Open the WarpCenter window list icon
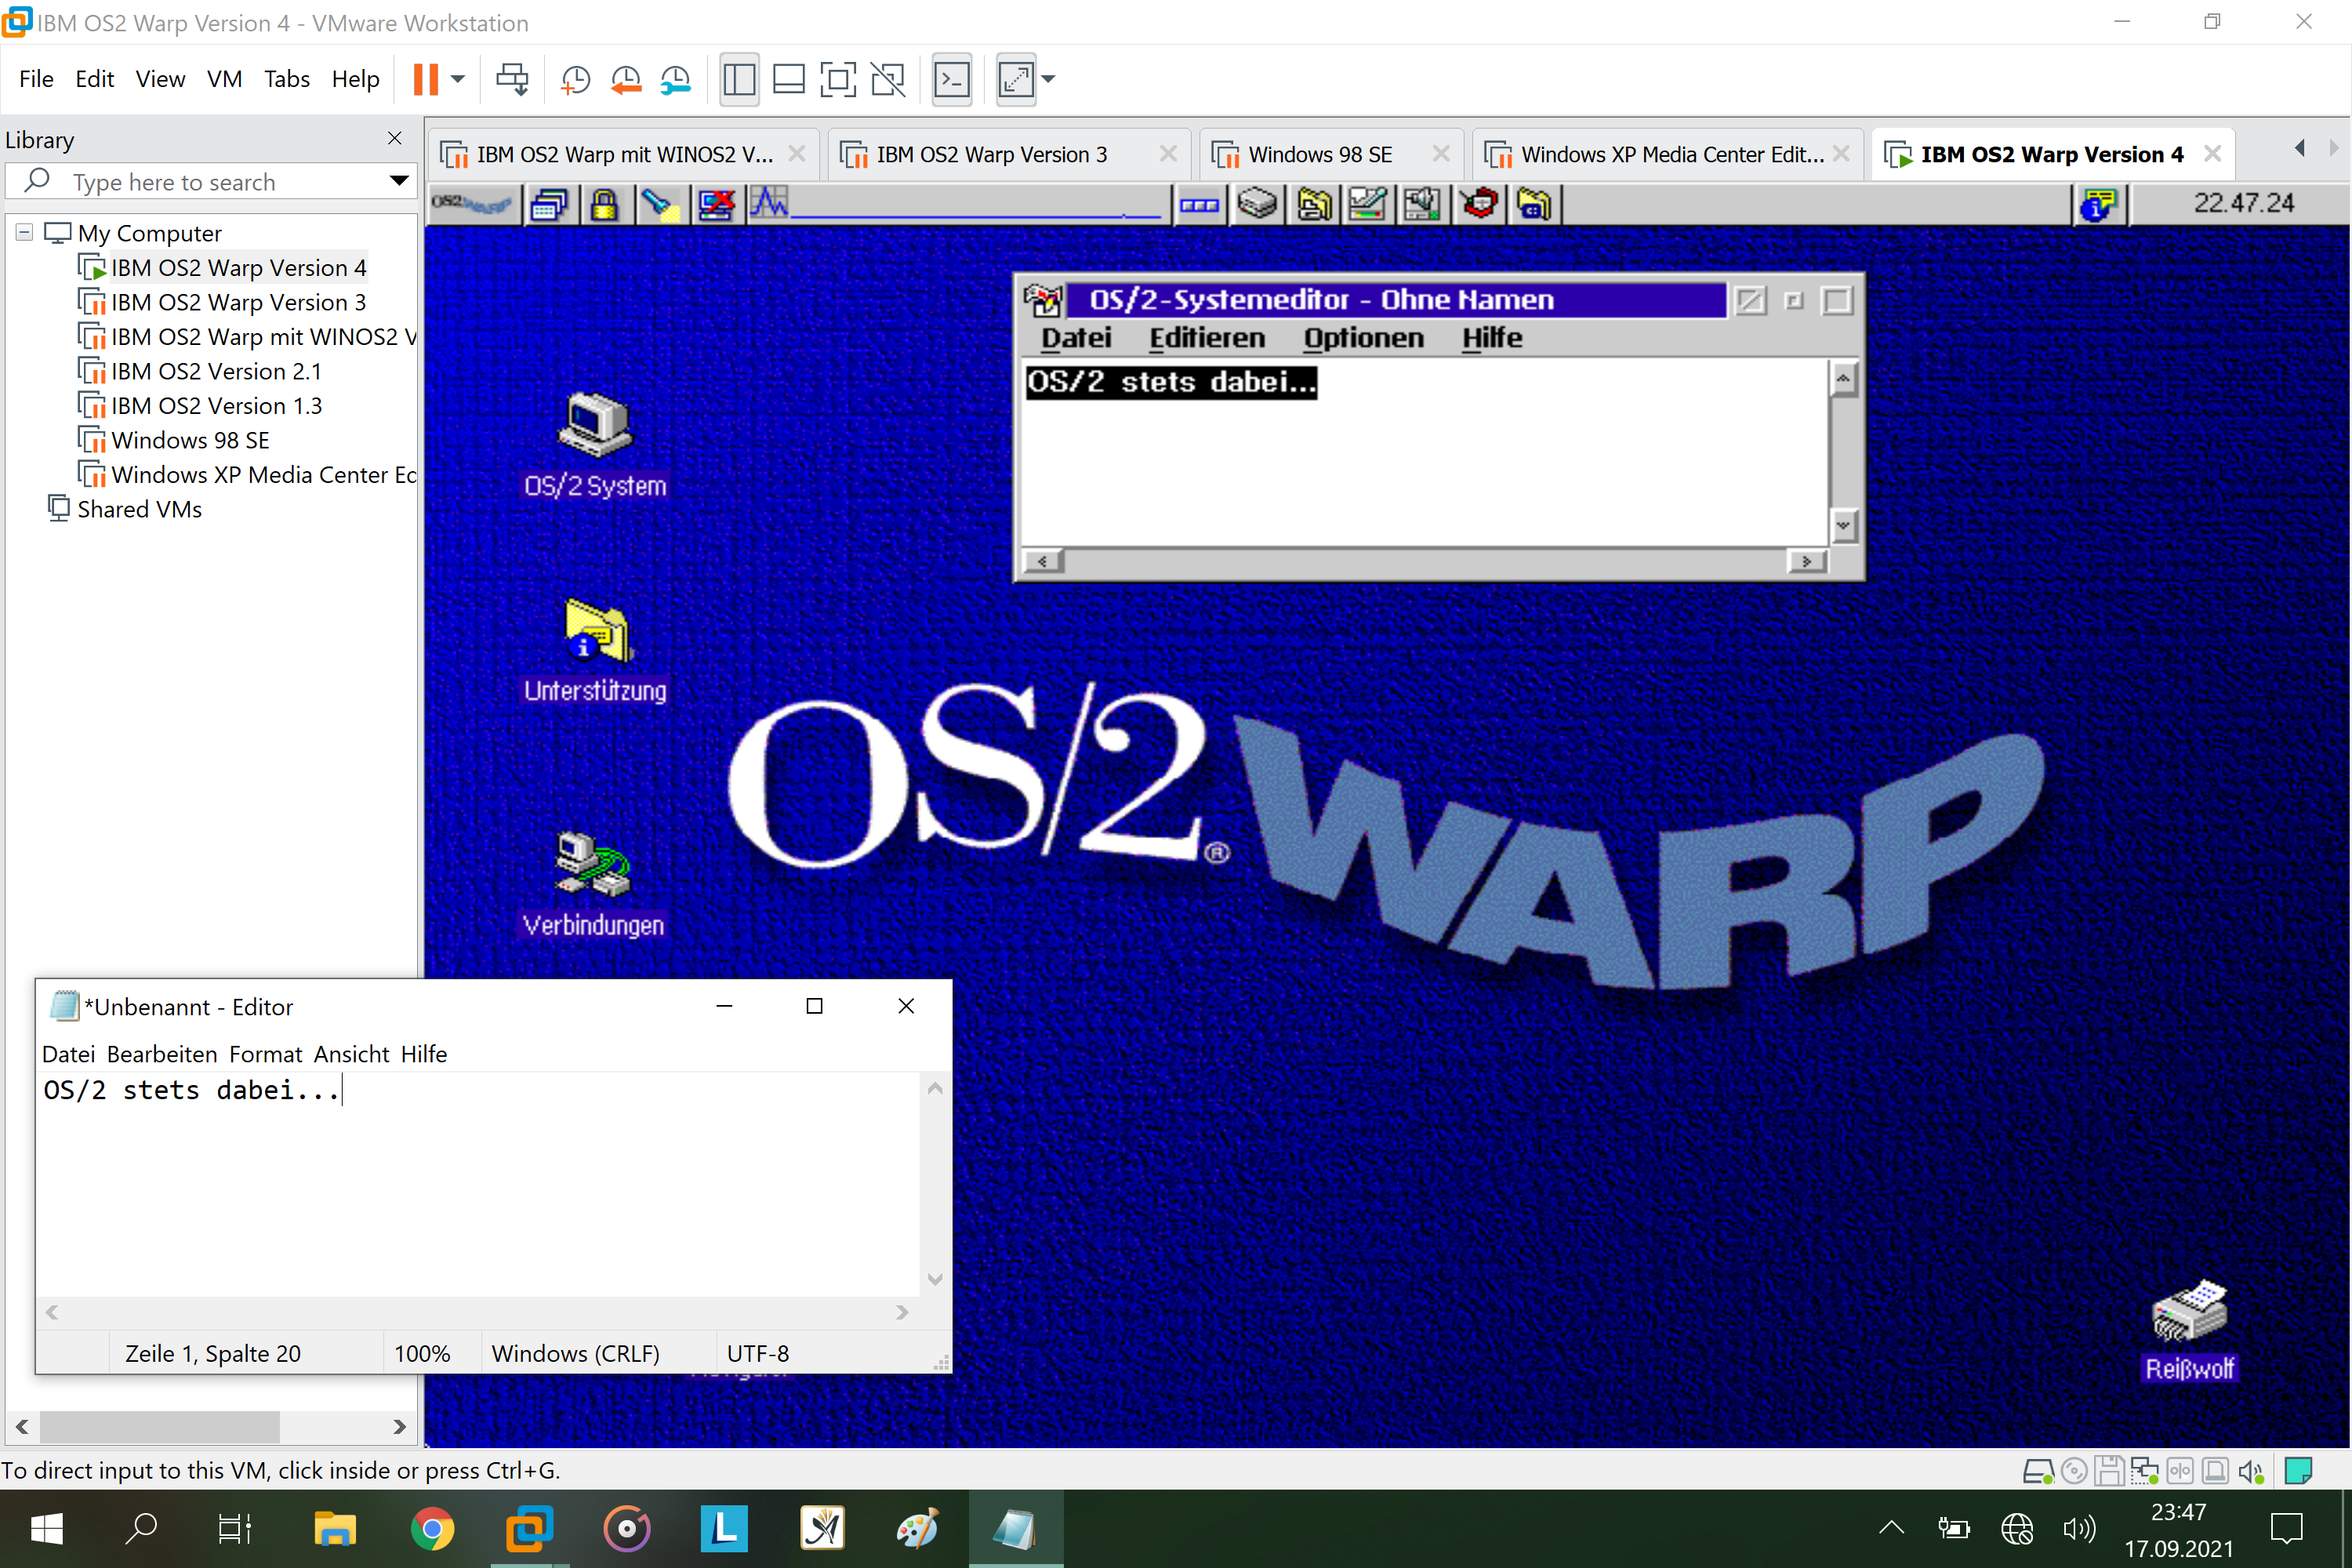Viewport: 2352px width, 1568px height. [549, 204]
